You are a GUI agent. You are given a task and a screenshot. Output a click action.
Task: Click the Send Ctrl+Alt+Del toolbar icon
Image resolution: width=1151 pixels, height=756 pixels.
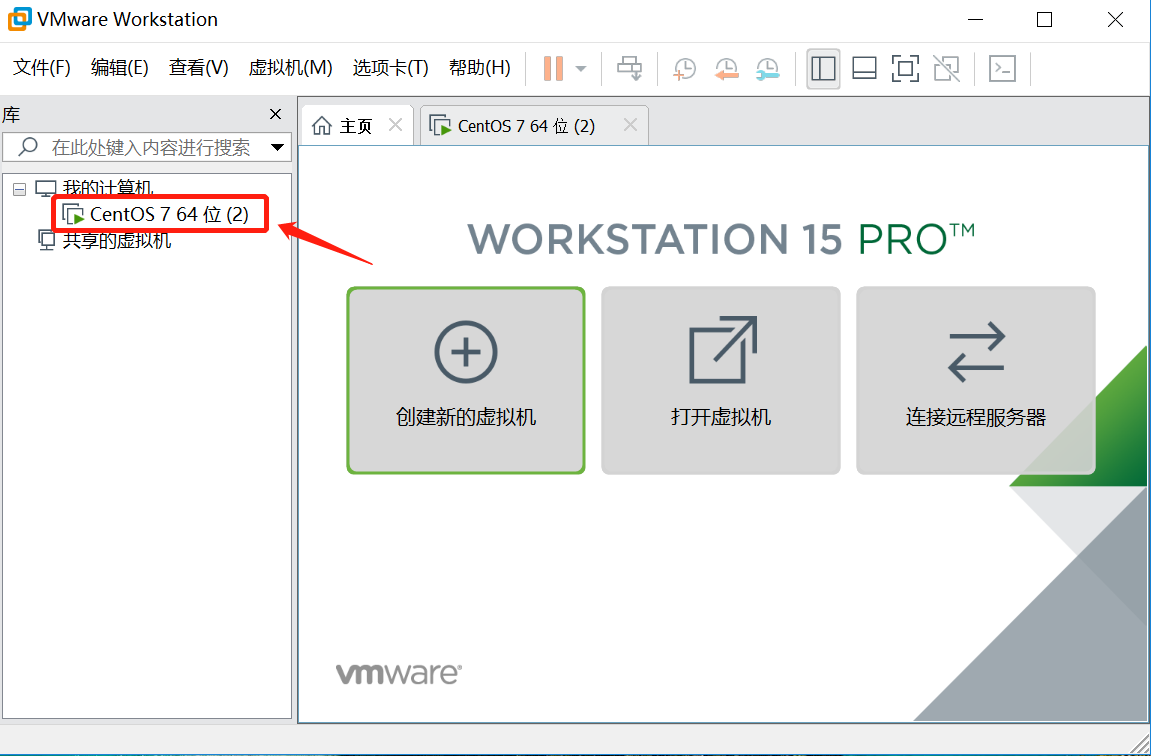(x=630, y=69)
